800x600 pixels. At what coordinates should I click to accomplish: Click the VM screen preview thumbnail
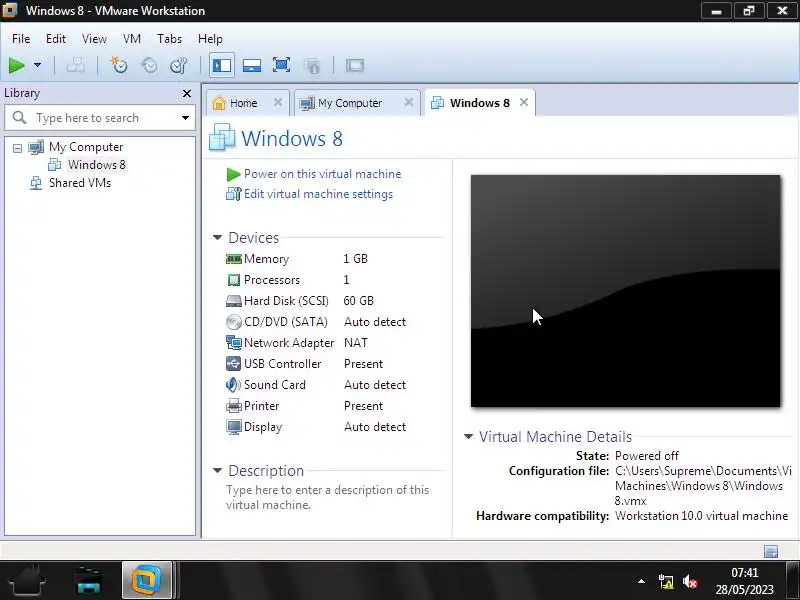coord(626,291)
